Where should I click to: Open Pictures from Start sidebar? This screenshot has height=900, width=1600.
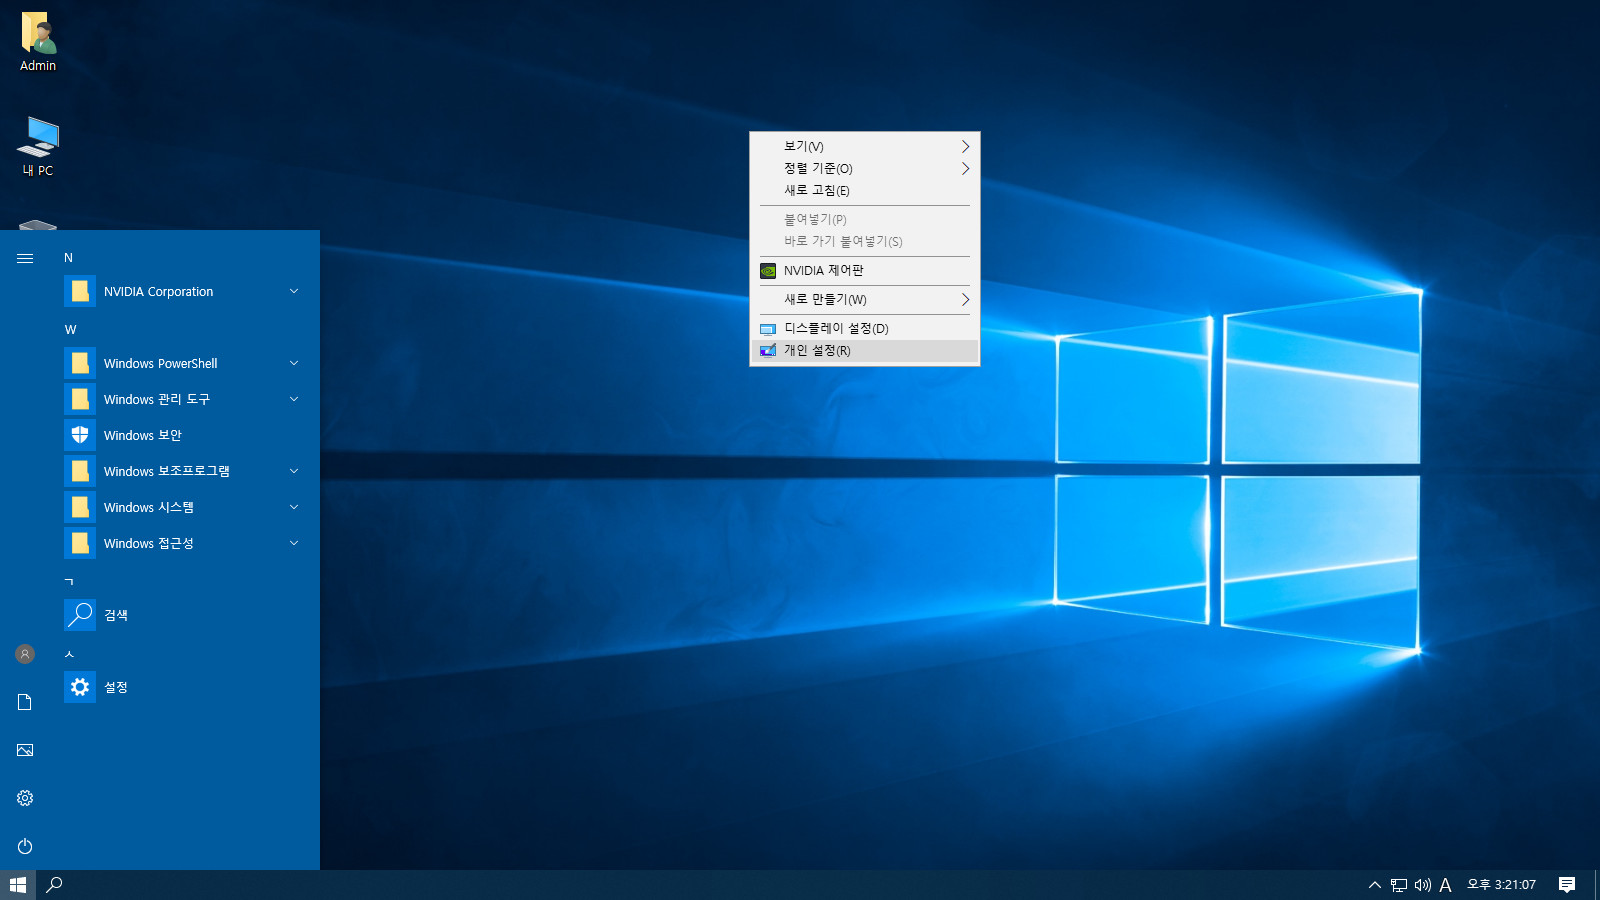coord(25,750)
